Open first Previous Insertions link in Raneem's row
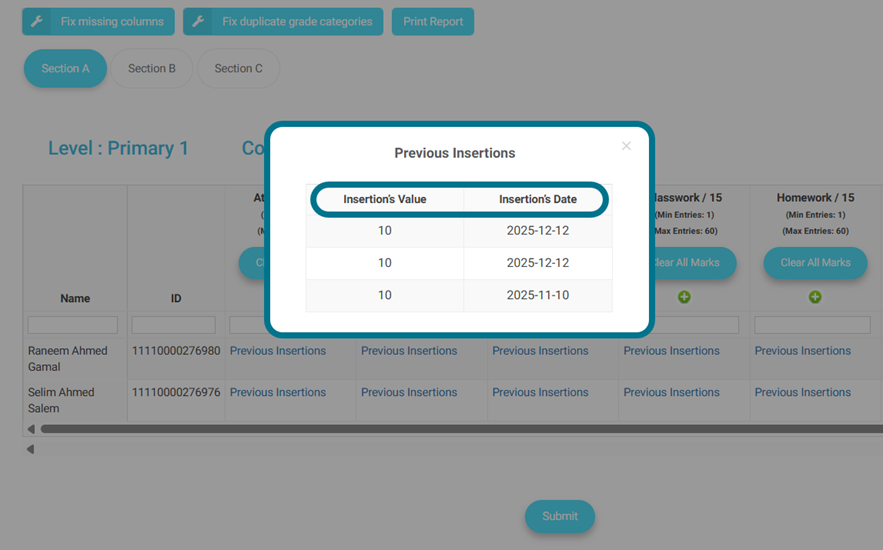 coord(278,351)
